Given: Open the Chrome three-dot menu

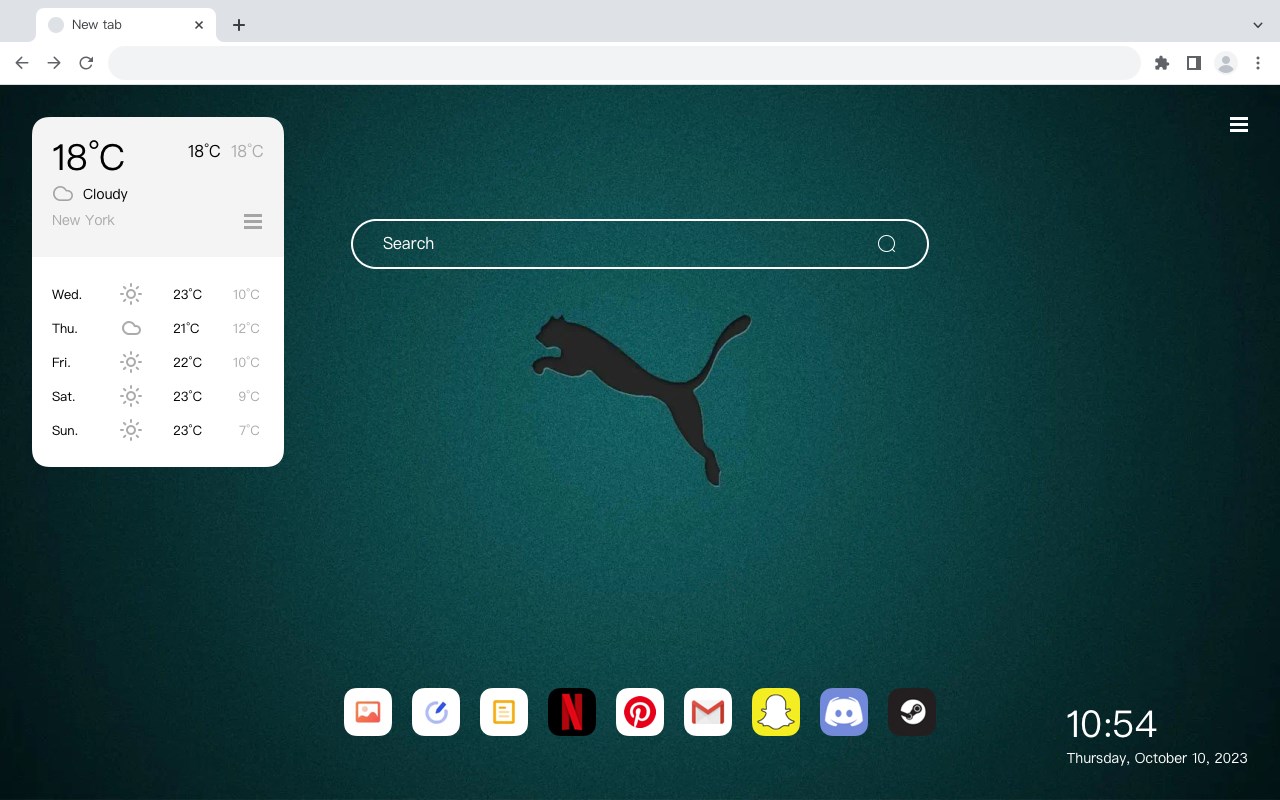Looking at the screenshot, I should coord(1258,63).
